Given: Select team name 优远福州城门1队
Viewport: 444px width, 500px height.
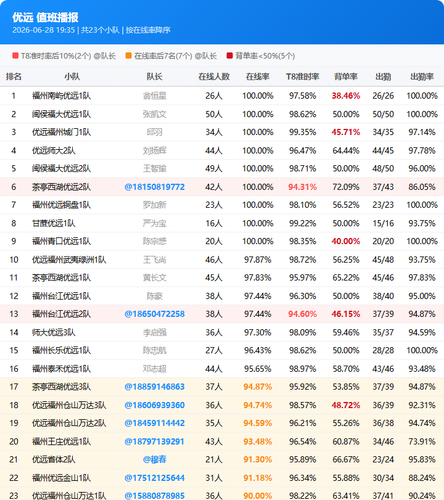Looking at the screenshot, I should pyautogui.click(x=61, y=132).
